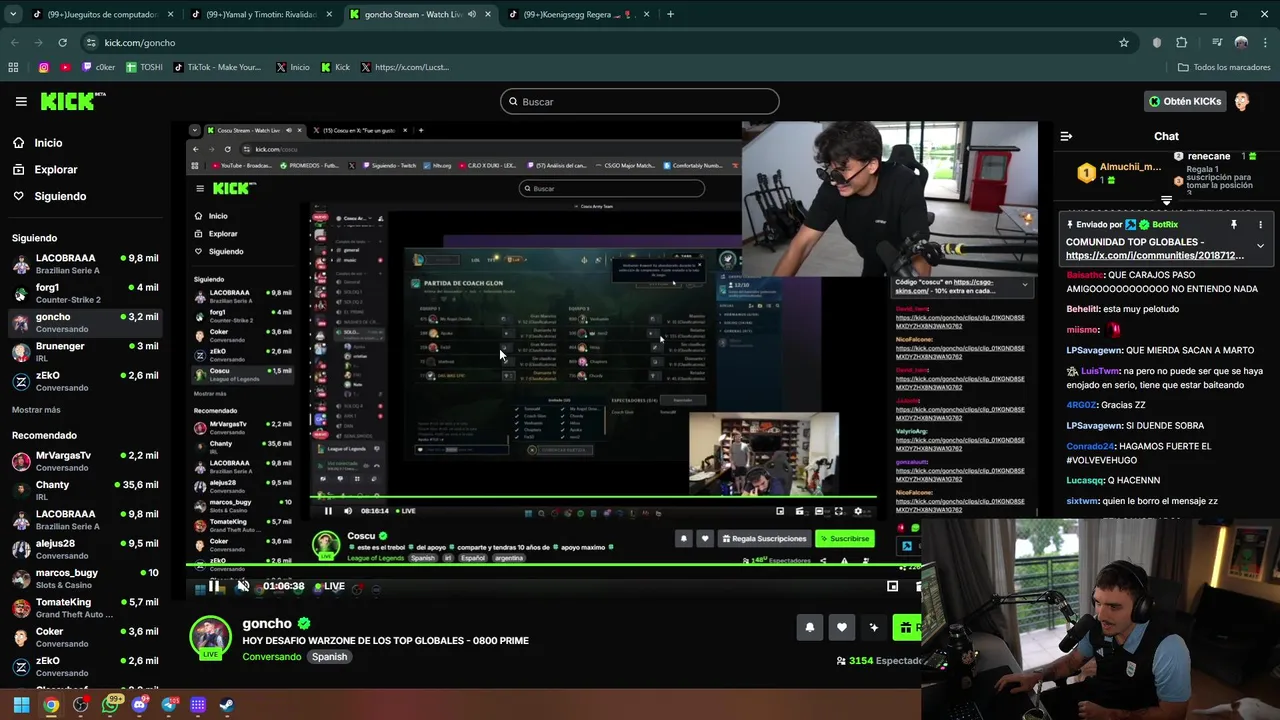The width and height of the screenshot is (1280, 720).
Task: Open marcos_bugy recommended channel
Action: click(85, 578)
